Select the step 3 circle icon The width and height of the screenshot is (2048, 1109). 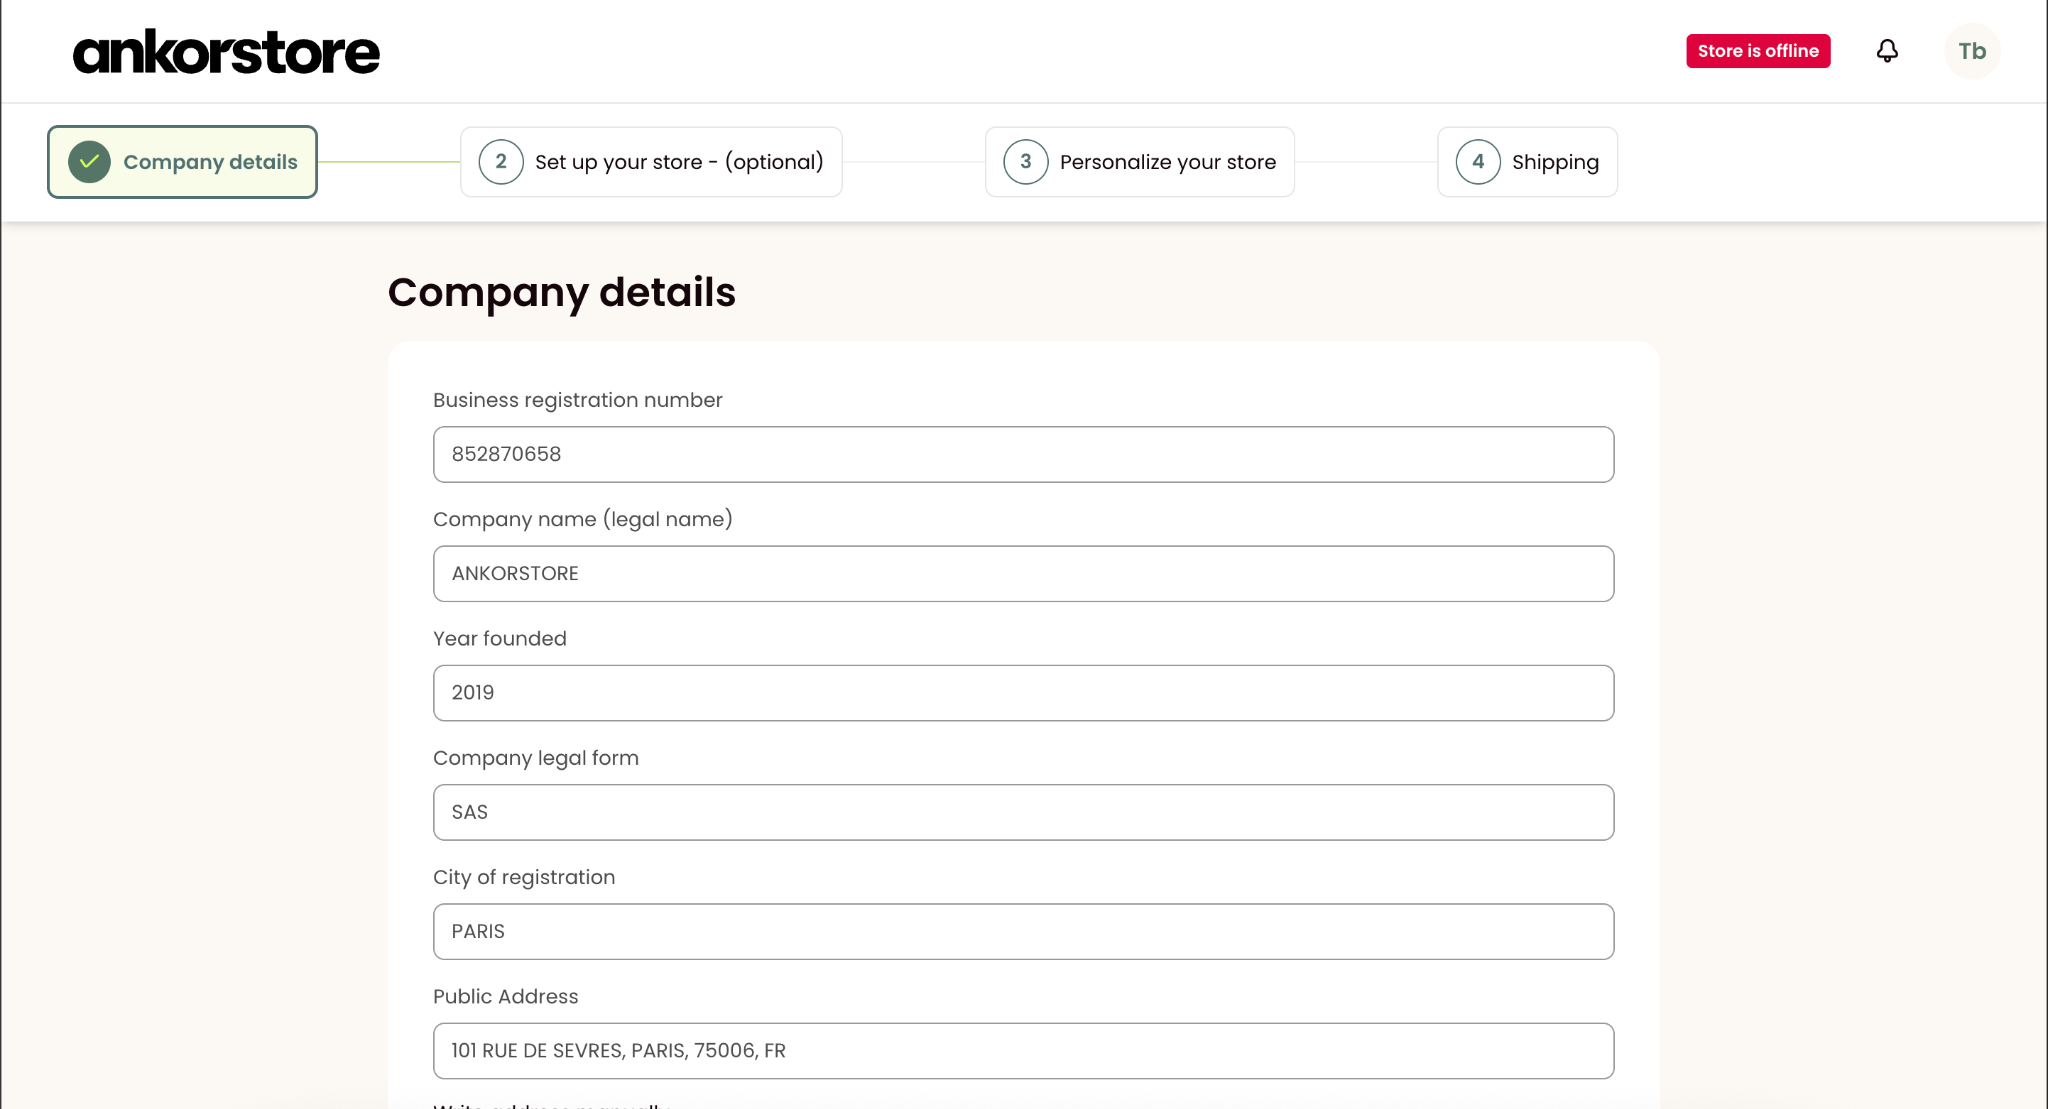coord(1026,162)
